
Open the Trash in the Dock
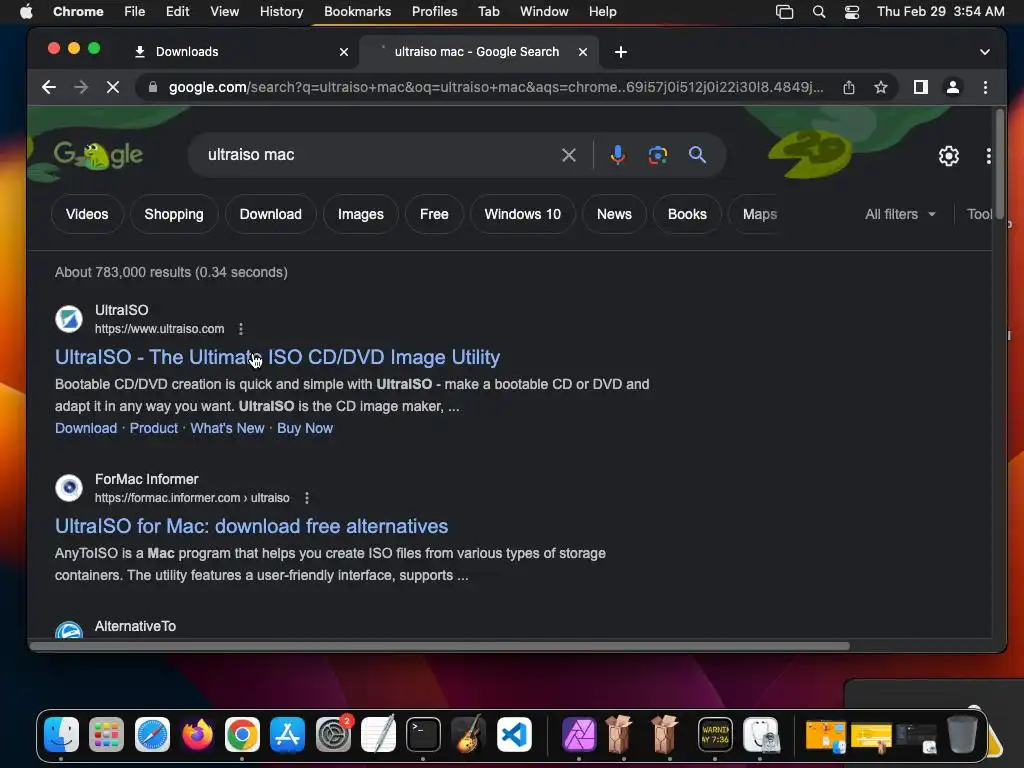(x=962, y=735)
